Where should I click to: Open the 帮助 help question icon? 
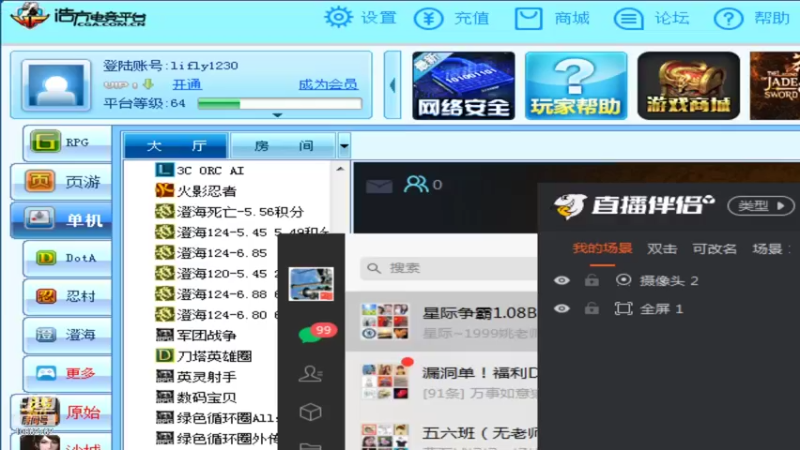tap(728, 19)
